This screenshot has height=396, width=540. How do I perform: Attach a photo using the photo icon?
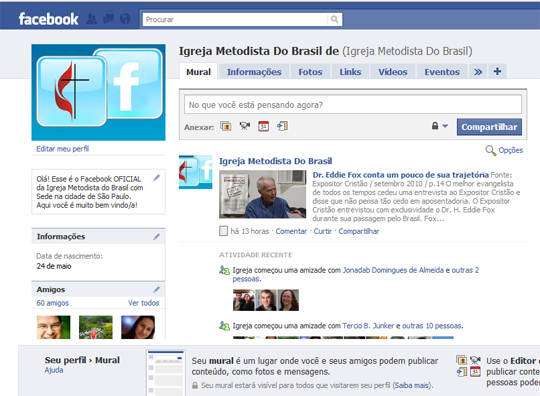tap(226, 126)
